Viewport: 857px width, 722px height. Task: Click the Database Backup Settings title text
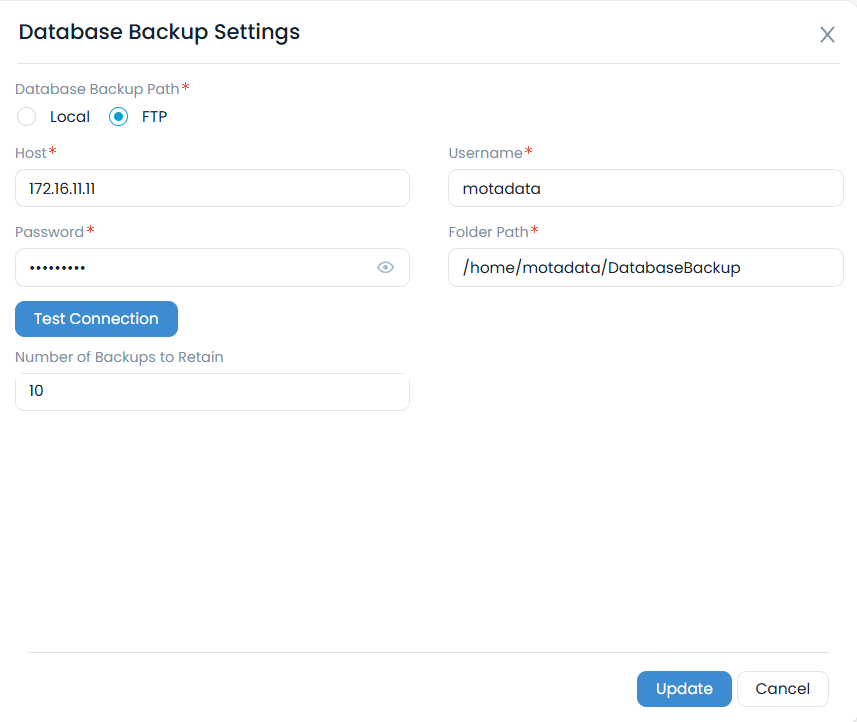point(159,32)
